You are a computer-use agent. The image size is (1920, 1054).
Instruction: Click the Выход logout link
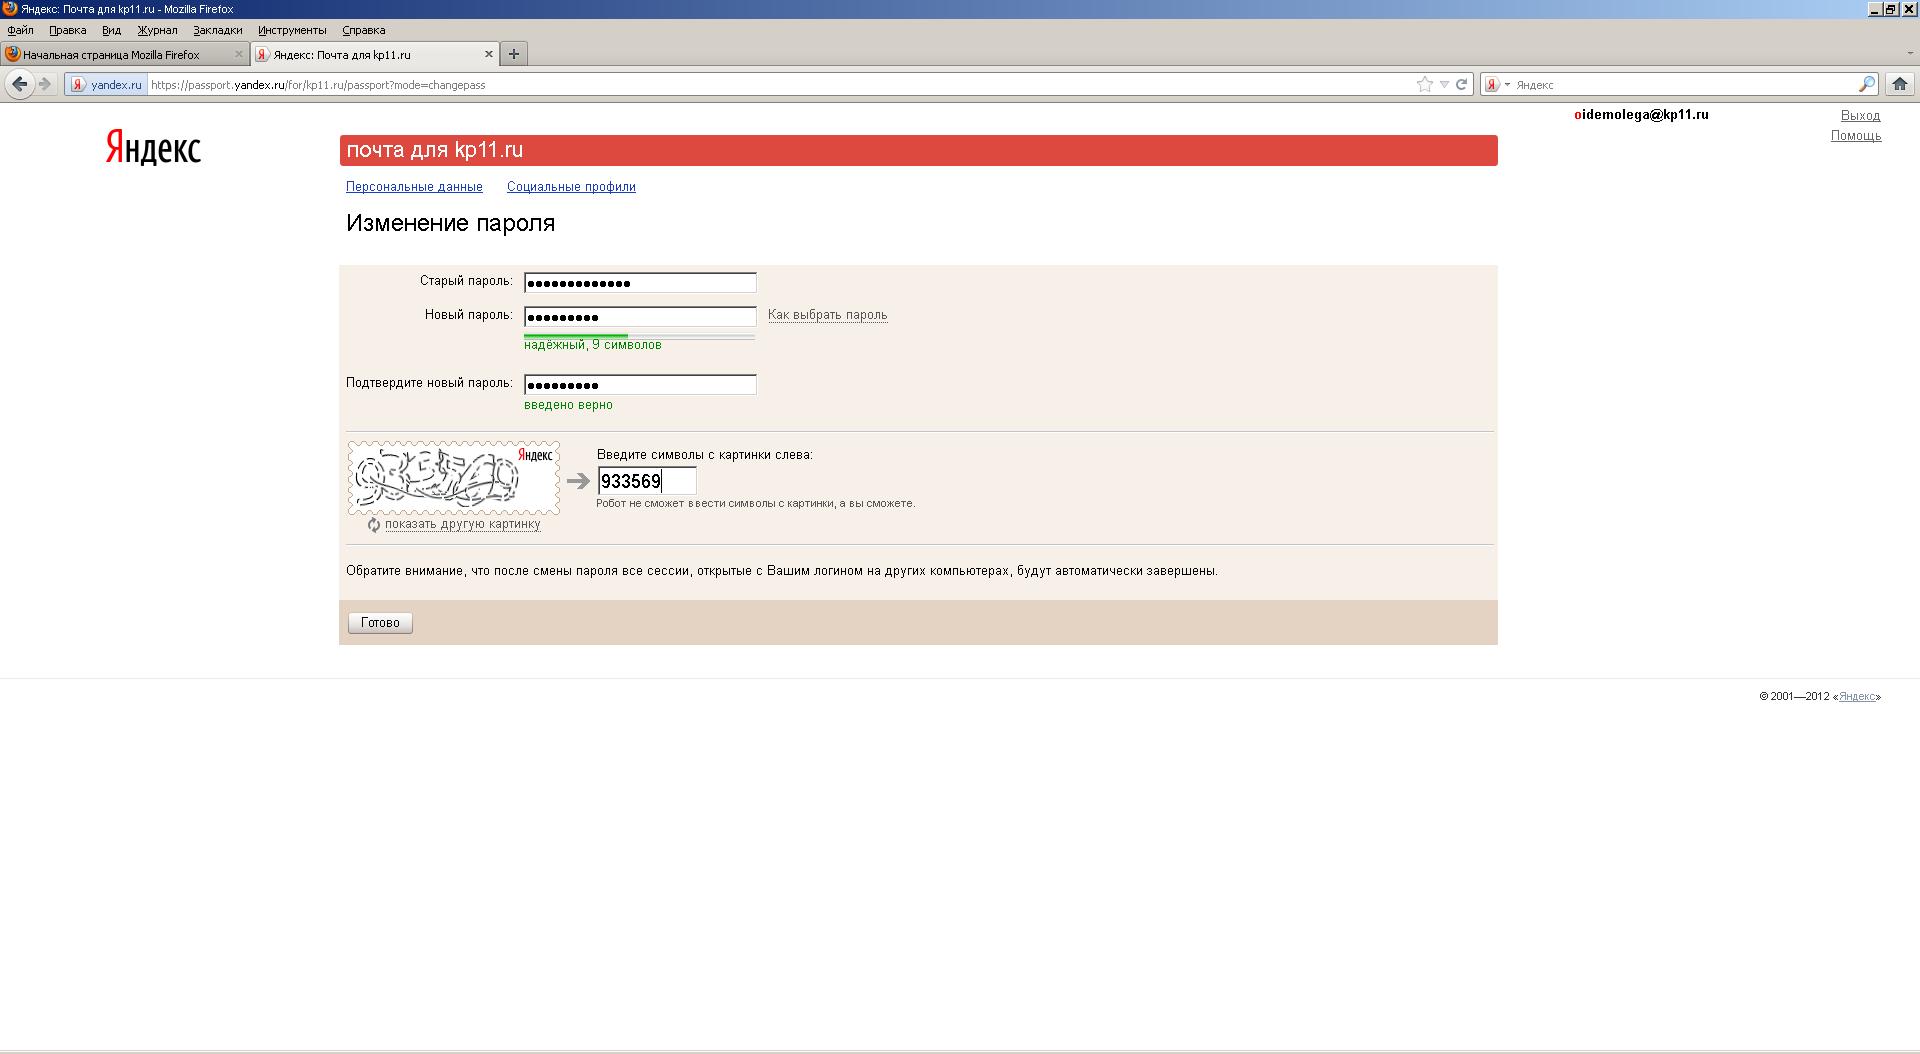(x=1860, y=116)
